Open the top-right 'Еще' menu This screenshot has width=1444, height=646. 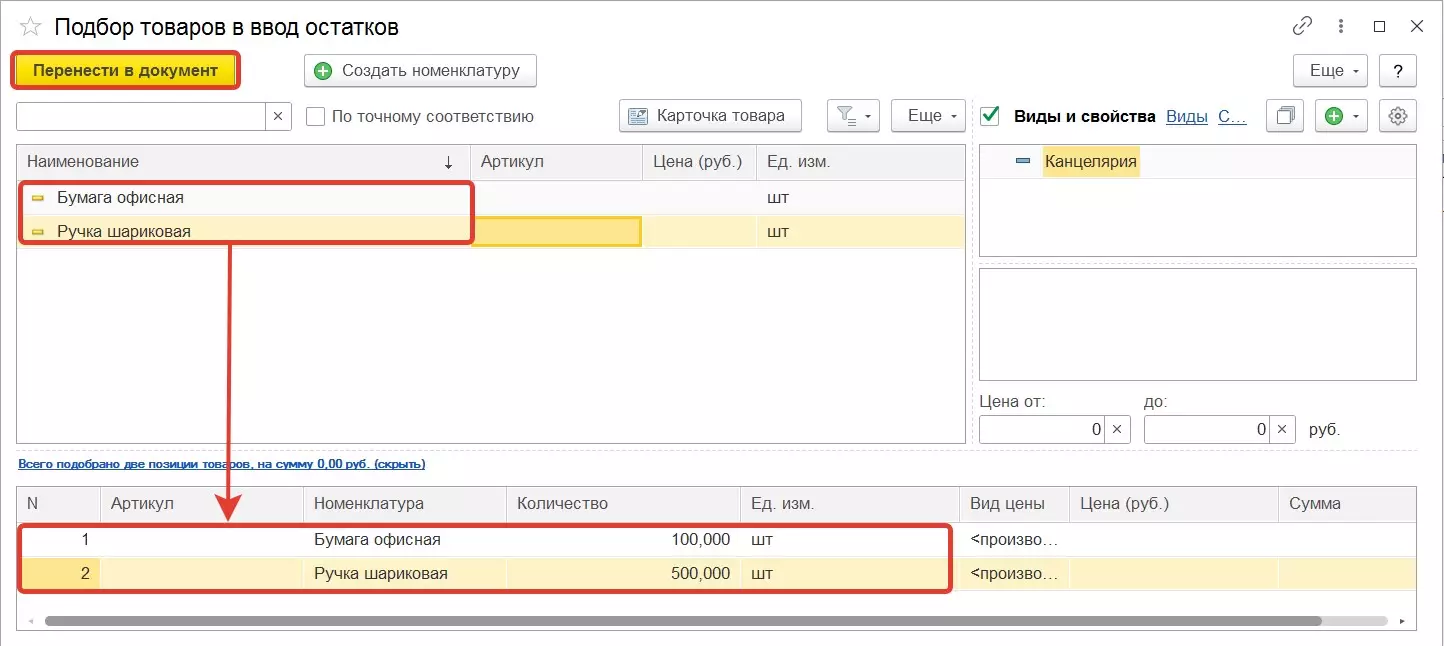point(1331,71)
